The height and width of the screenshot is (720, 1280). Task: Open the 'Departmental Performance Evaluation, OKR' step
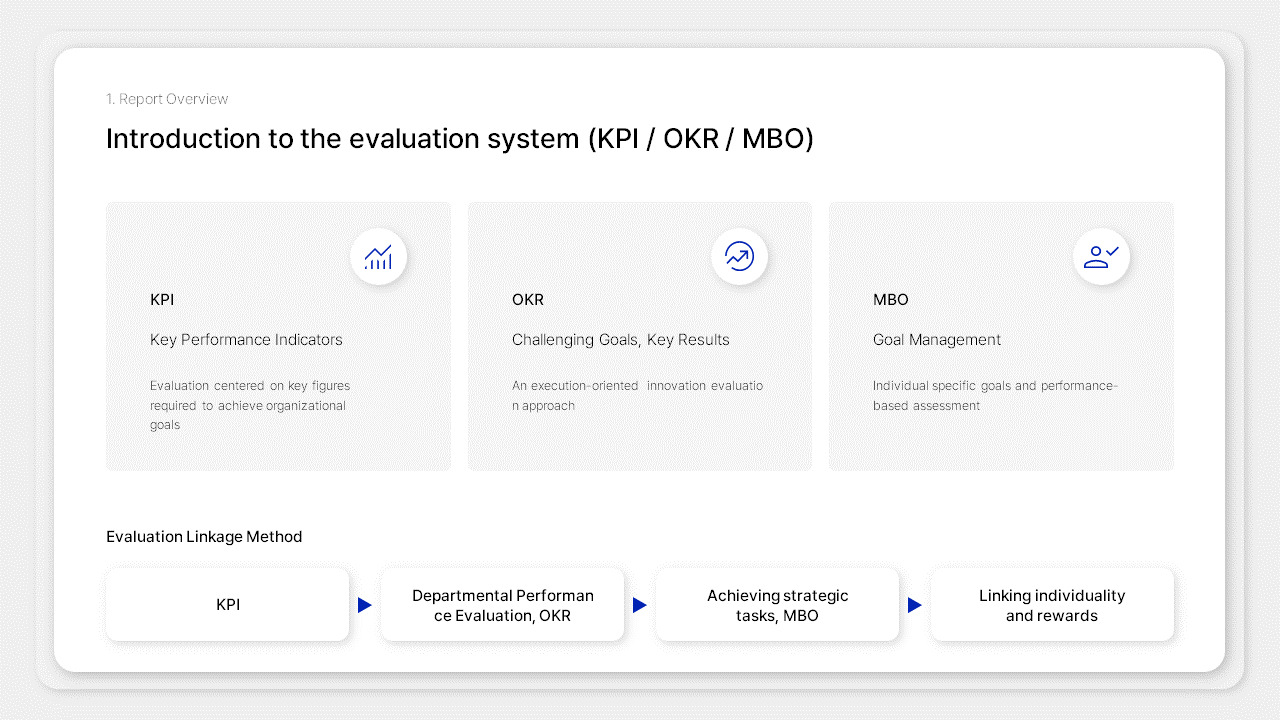(x=502, y=604)
